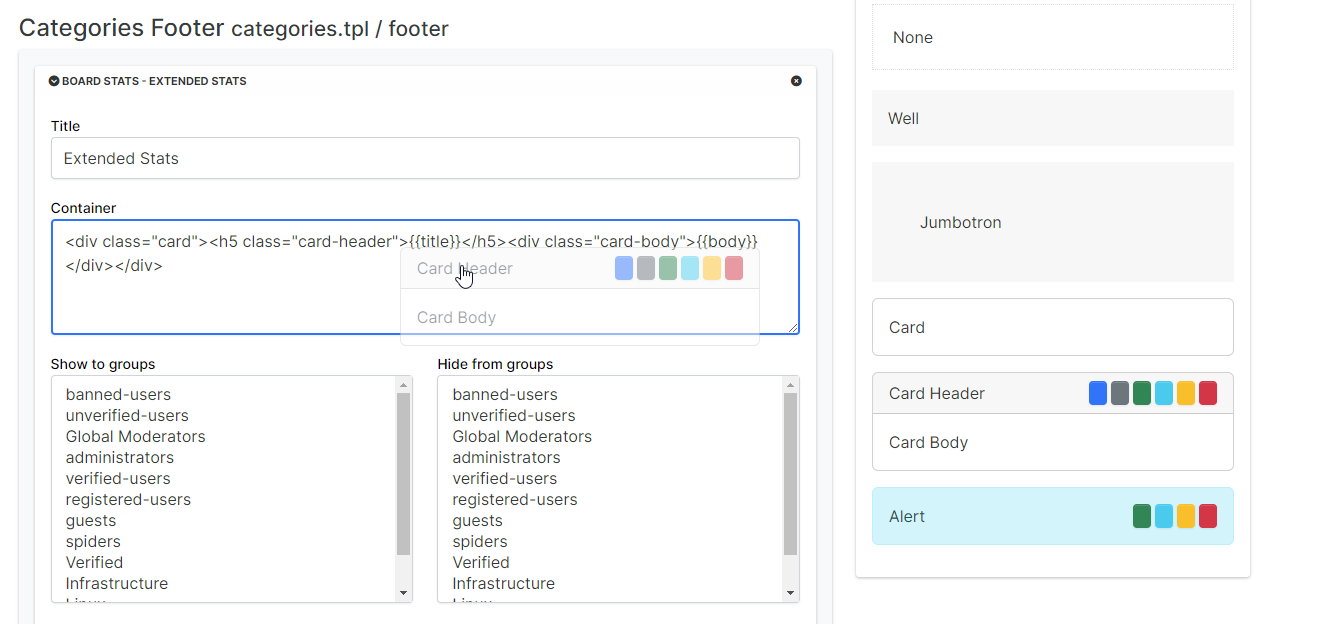
Task: Collapse the Board Stats widget panel chevron
Action: click(x=54, y=81)
